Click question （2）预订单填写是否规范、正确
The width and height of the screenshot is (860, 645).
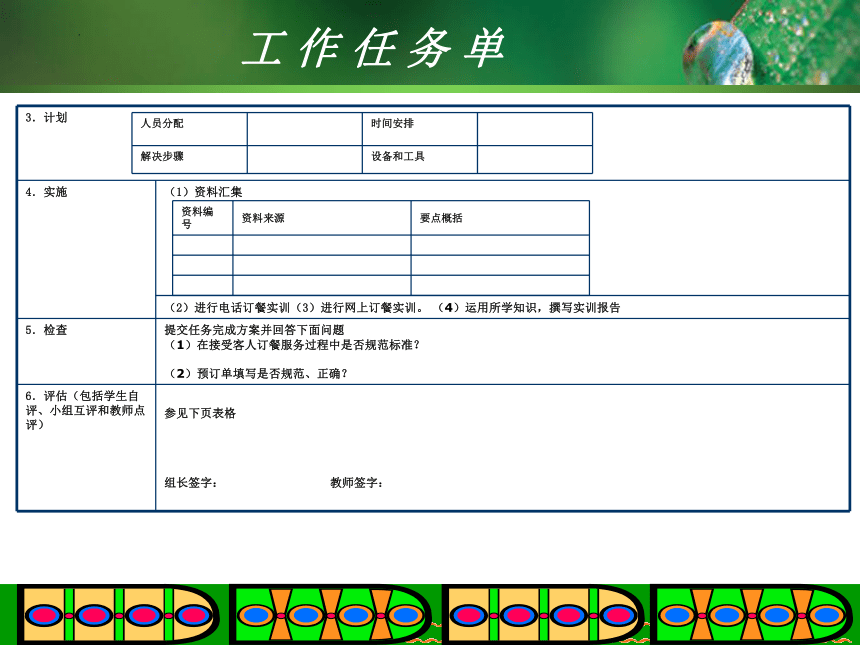(258, 374)
